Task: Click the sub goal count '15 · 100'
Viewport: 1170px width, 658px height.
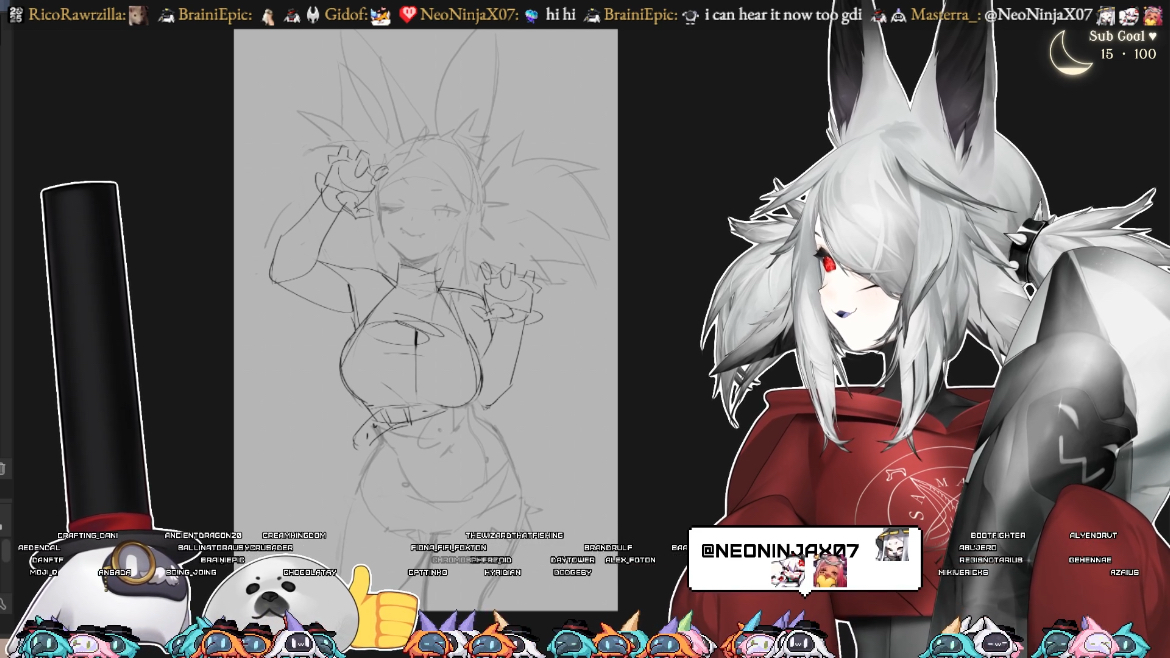Action: click(1127, 54)
